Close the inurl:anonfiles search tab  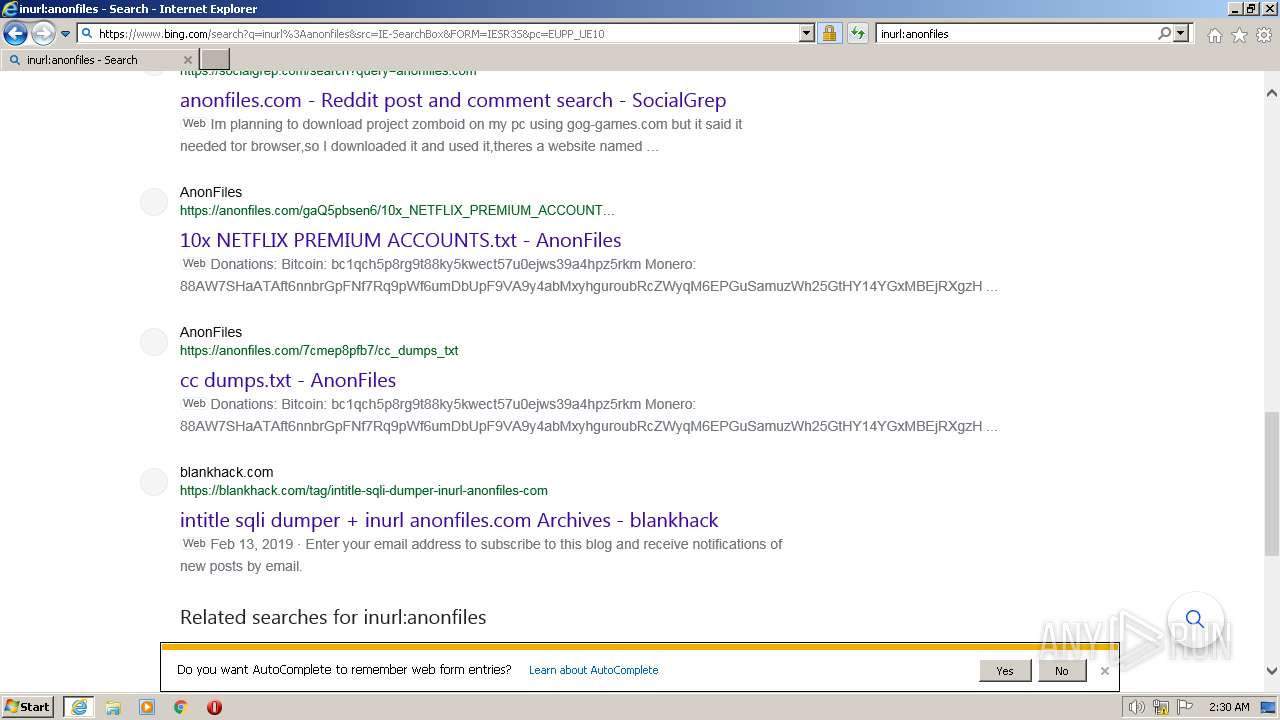tap(187, 60)
